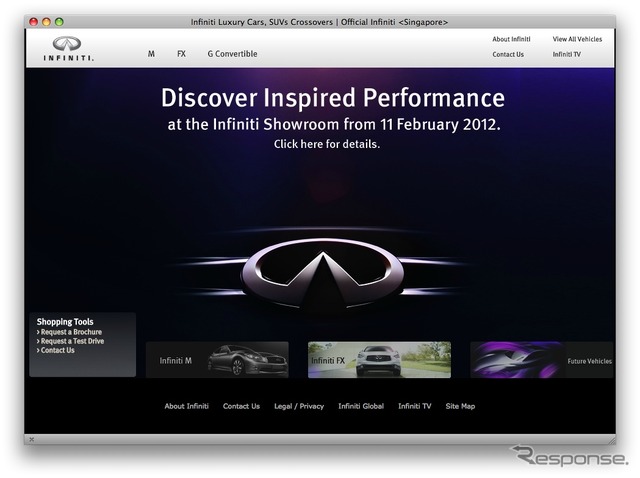Screen dimensions: 640x478
Task: Click the green zoom window button
Action: click(x=59, y=22)
